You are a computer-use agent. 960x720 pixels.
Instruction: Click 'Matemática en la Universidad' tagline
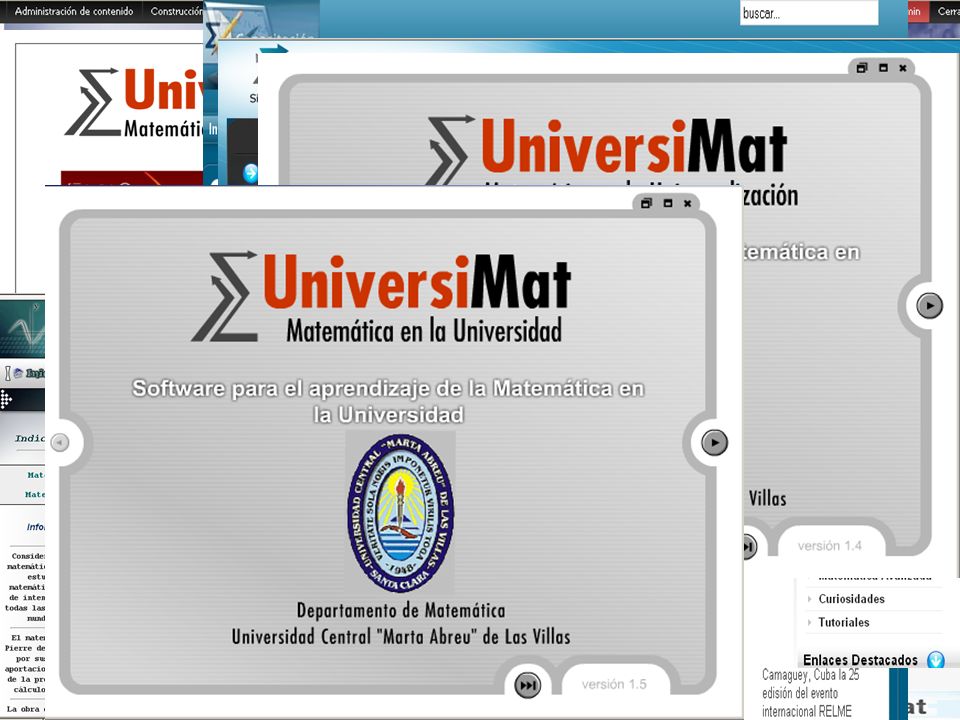click(424, 331)
